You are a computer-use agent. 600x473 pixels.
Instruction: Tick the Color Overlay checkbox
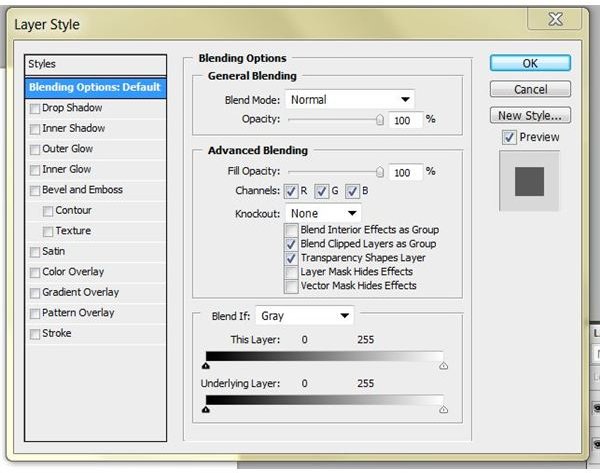coord(35,272)
